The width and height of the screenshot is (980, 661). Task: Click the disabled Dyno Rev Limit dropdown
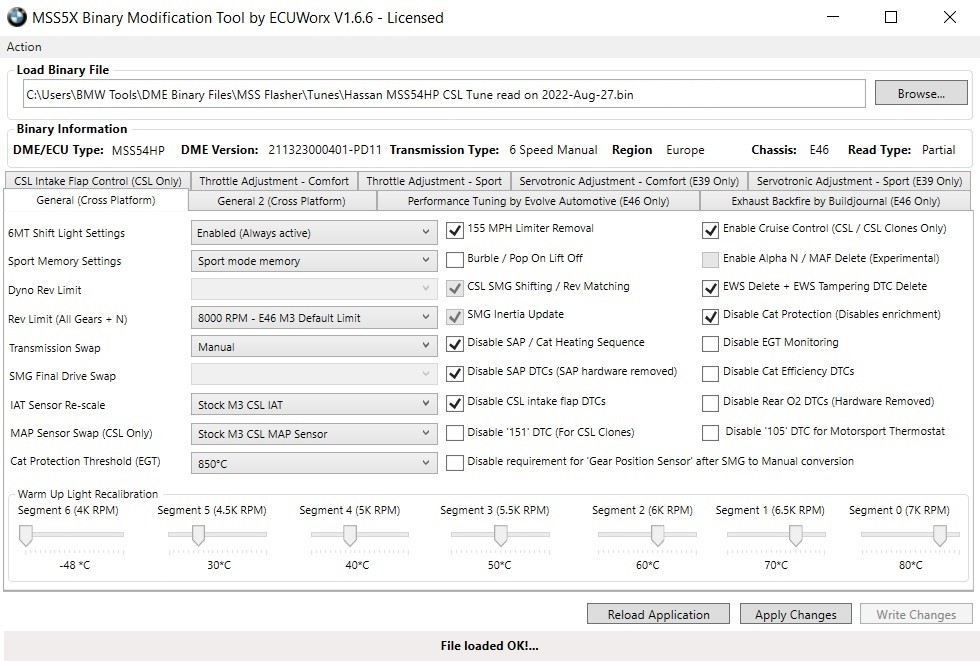coord(314,289)
